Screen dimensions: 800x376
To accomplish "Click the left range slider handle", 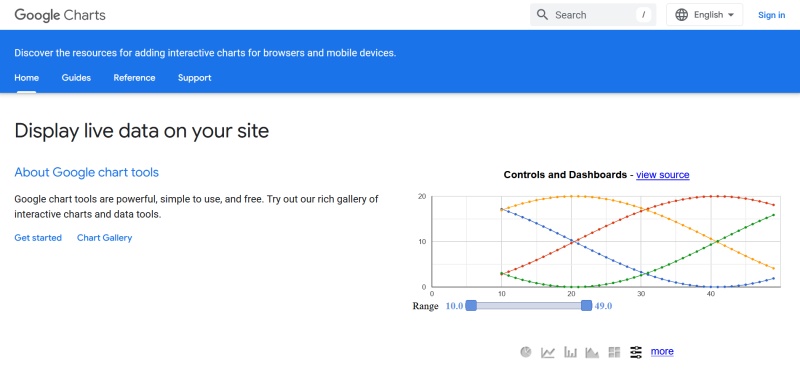I will coord(471,306).
